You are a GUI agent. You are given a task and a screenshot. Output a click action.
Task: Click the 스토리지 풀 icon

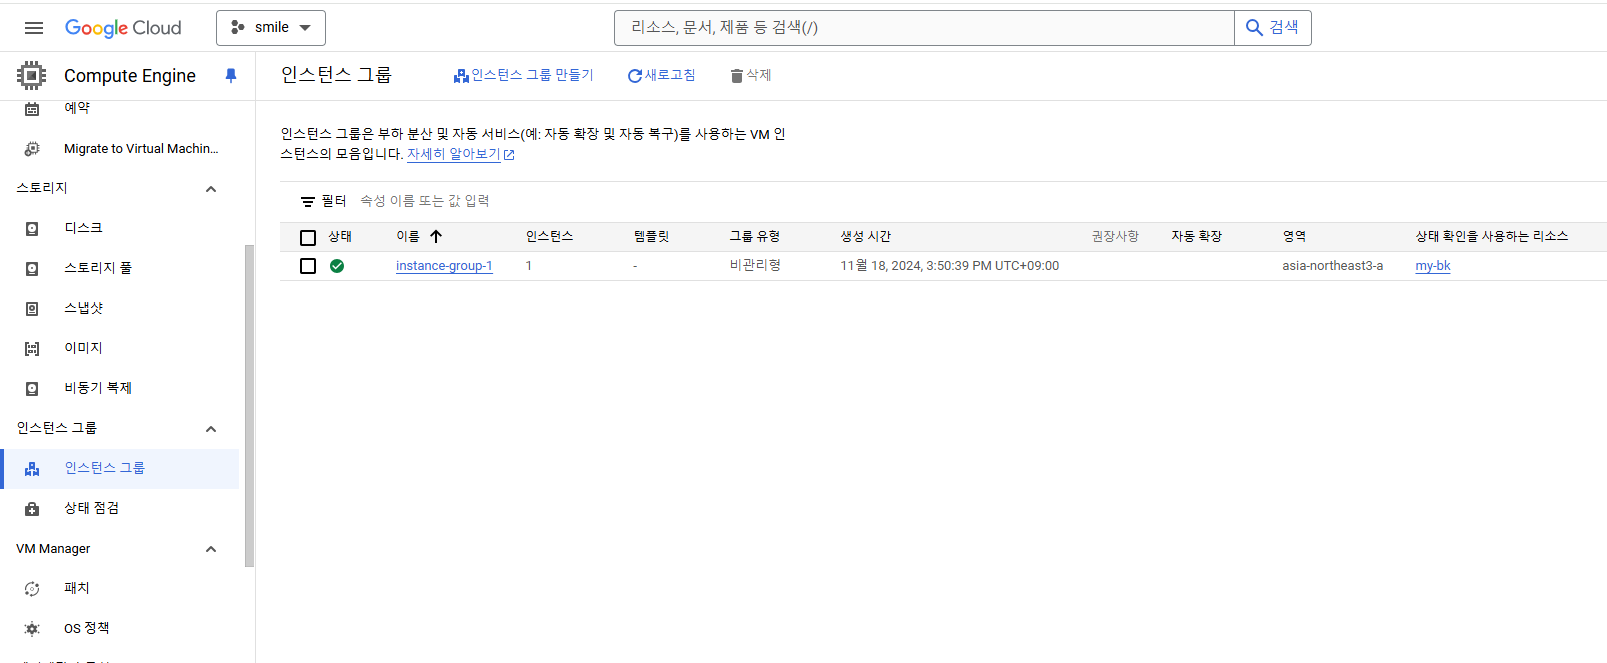coord(32,269)
